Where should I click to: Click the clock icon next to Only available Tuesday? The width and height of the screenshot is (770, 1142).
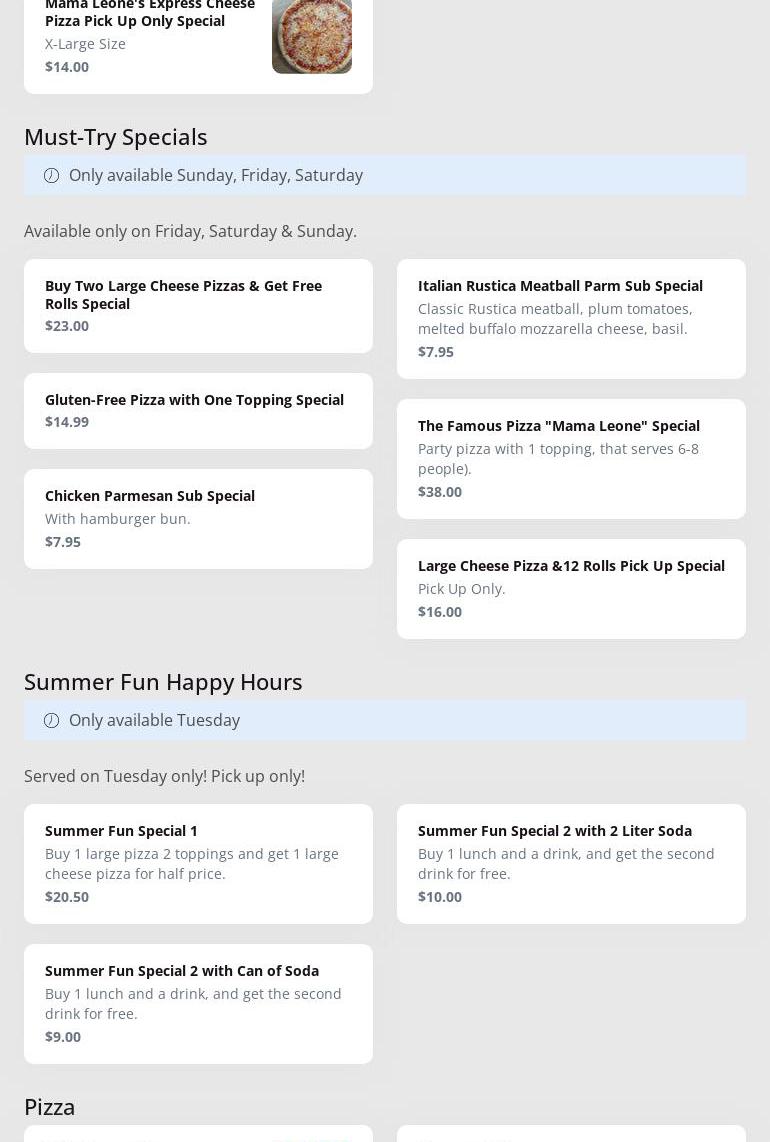click(51, 720)
